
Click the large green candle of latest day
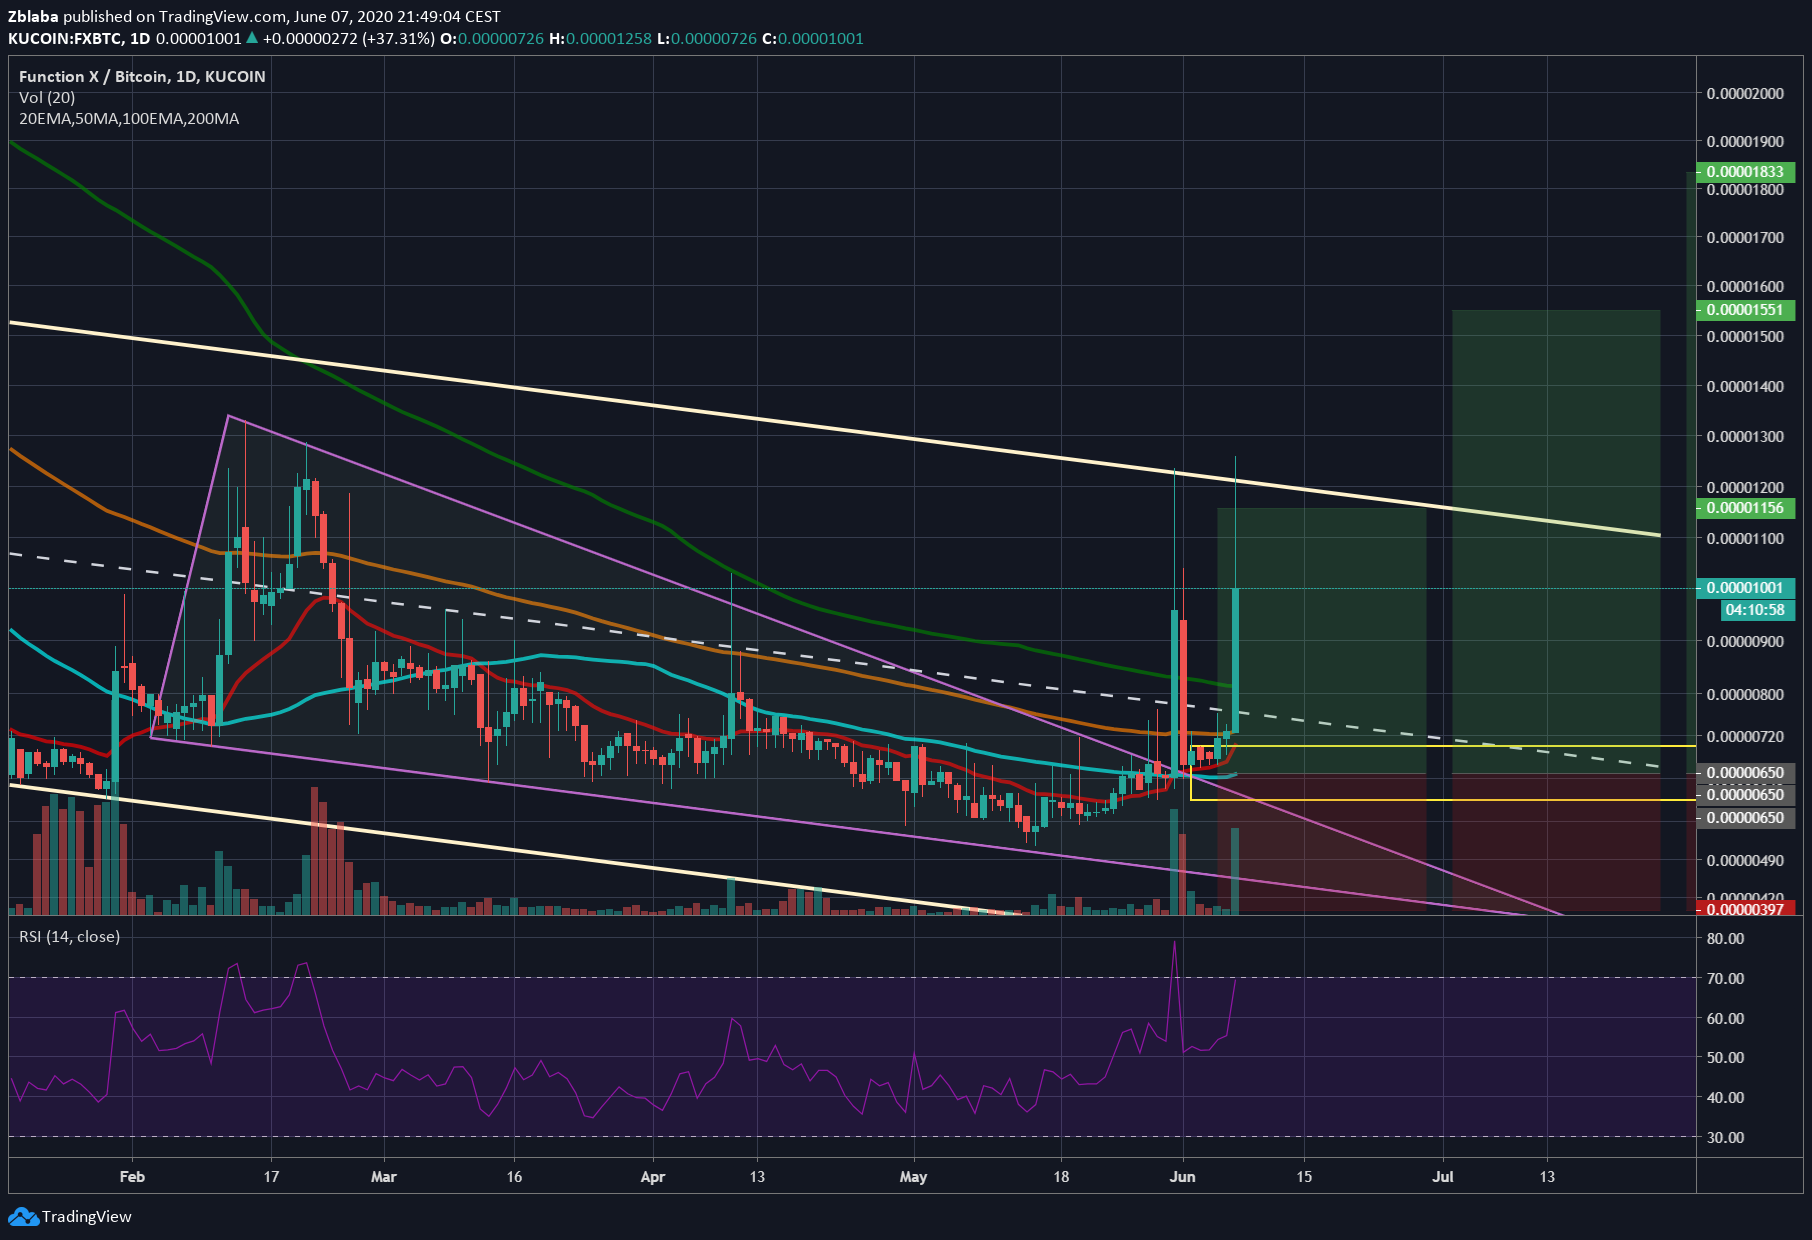coord(1236,660)
